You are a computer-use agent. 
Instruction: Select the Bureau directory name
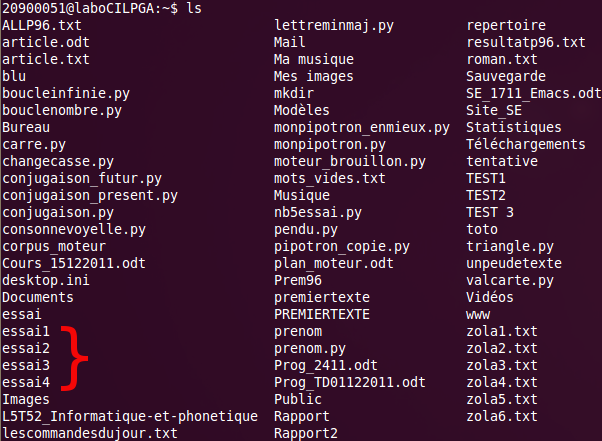coord(26,127)
